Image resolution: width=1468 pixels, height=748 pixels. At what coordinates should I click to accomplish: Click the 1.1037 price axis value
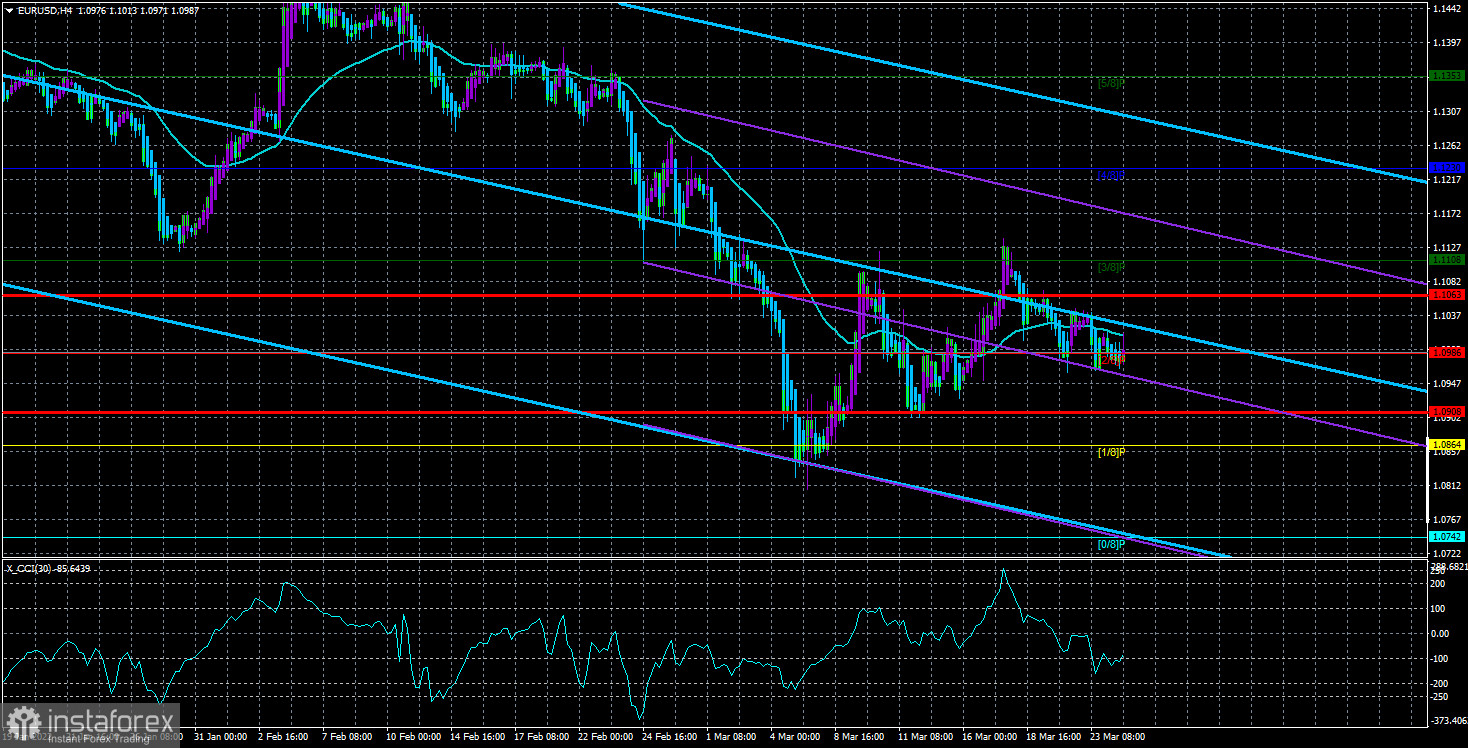coord(1447,316)
